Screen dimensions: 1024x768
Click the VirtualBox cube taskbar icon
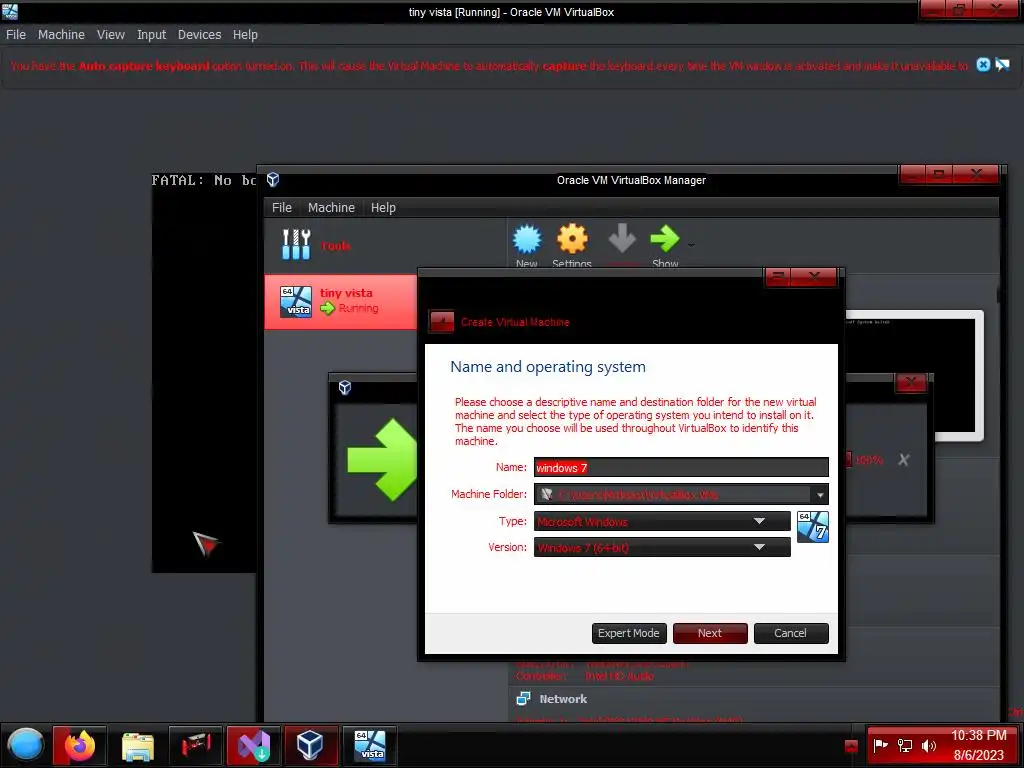point(311,745)
